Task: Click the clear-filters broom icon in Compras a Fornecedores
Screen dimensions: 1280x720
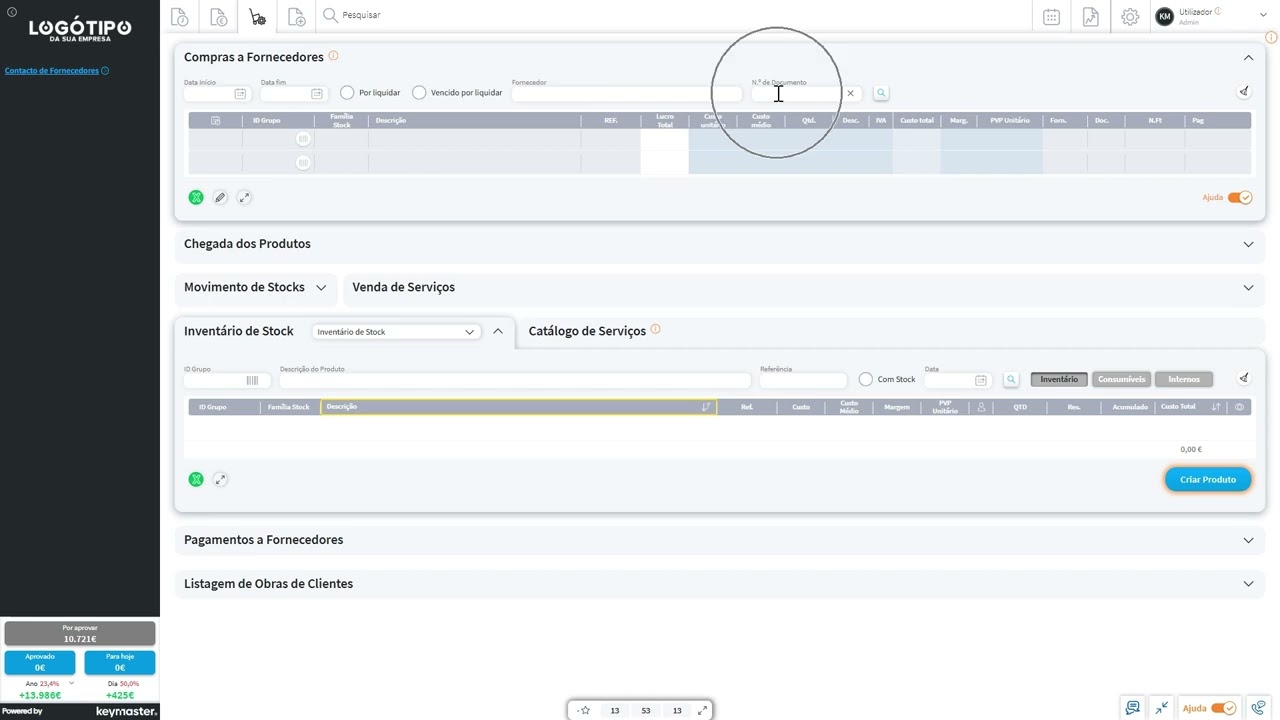Action: [x=1244, y=92]
